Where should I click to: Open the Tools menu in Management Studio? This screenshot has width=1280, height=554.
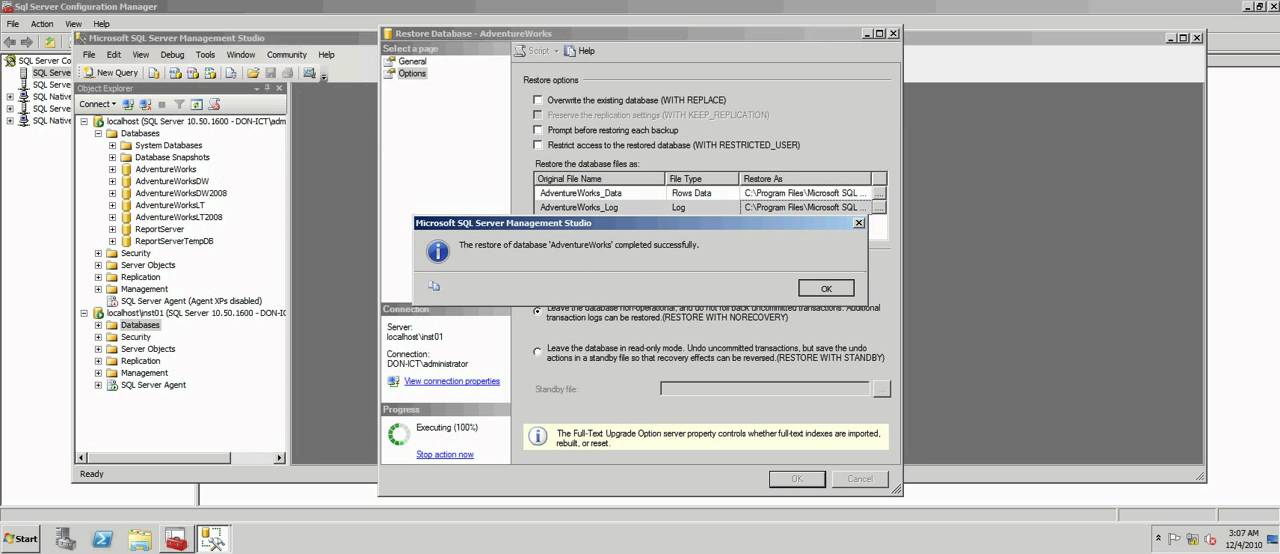click(205, 55)
